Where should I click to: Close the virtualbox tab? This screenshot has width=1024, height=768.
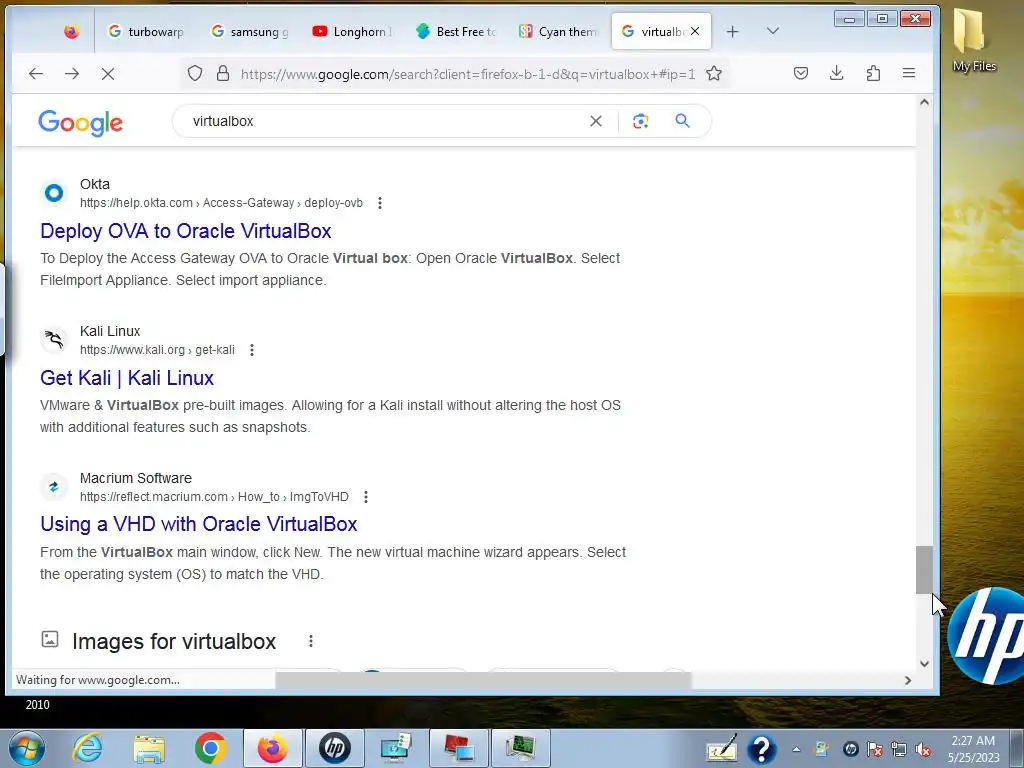pyautogui.click(x=695, y=31)
